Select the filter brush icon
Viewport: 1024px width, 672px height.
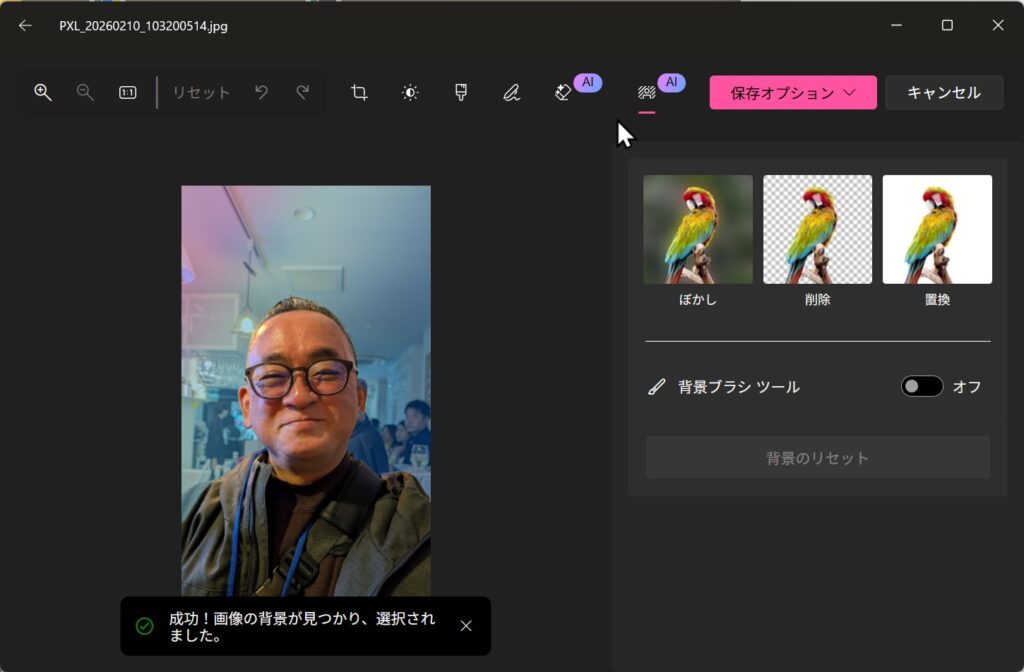point(461,92)
